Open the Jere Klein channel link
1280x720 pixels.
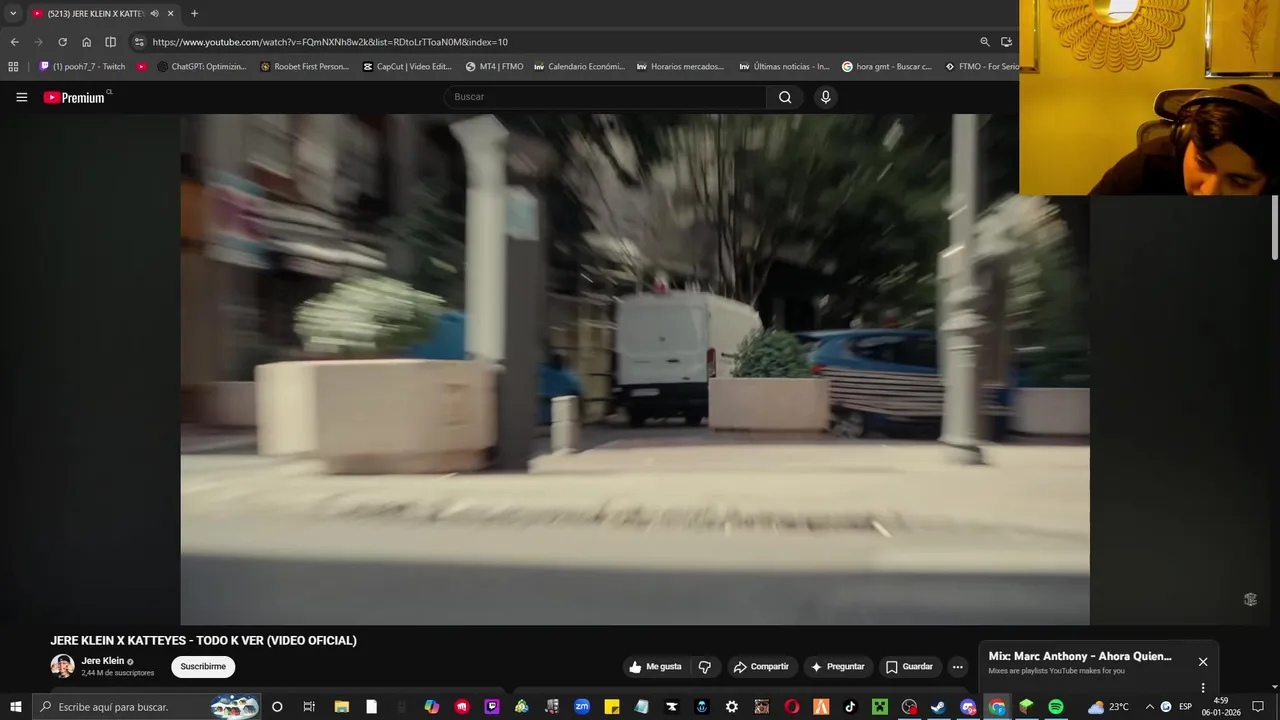[103, 661]
